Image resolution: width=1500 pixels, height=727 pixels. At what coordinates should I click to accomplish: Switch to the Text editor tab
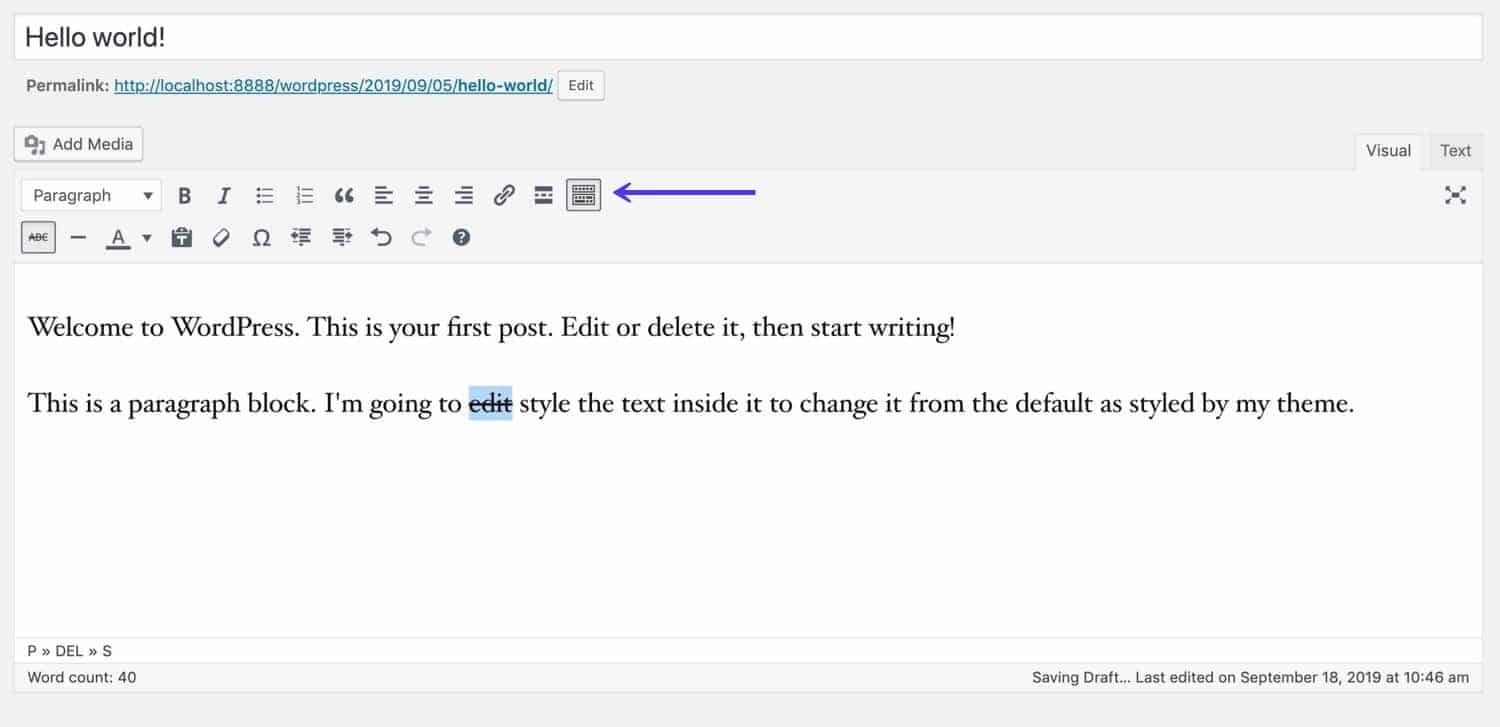pyautogui.click(x=1455, y=150)
